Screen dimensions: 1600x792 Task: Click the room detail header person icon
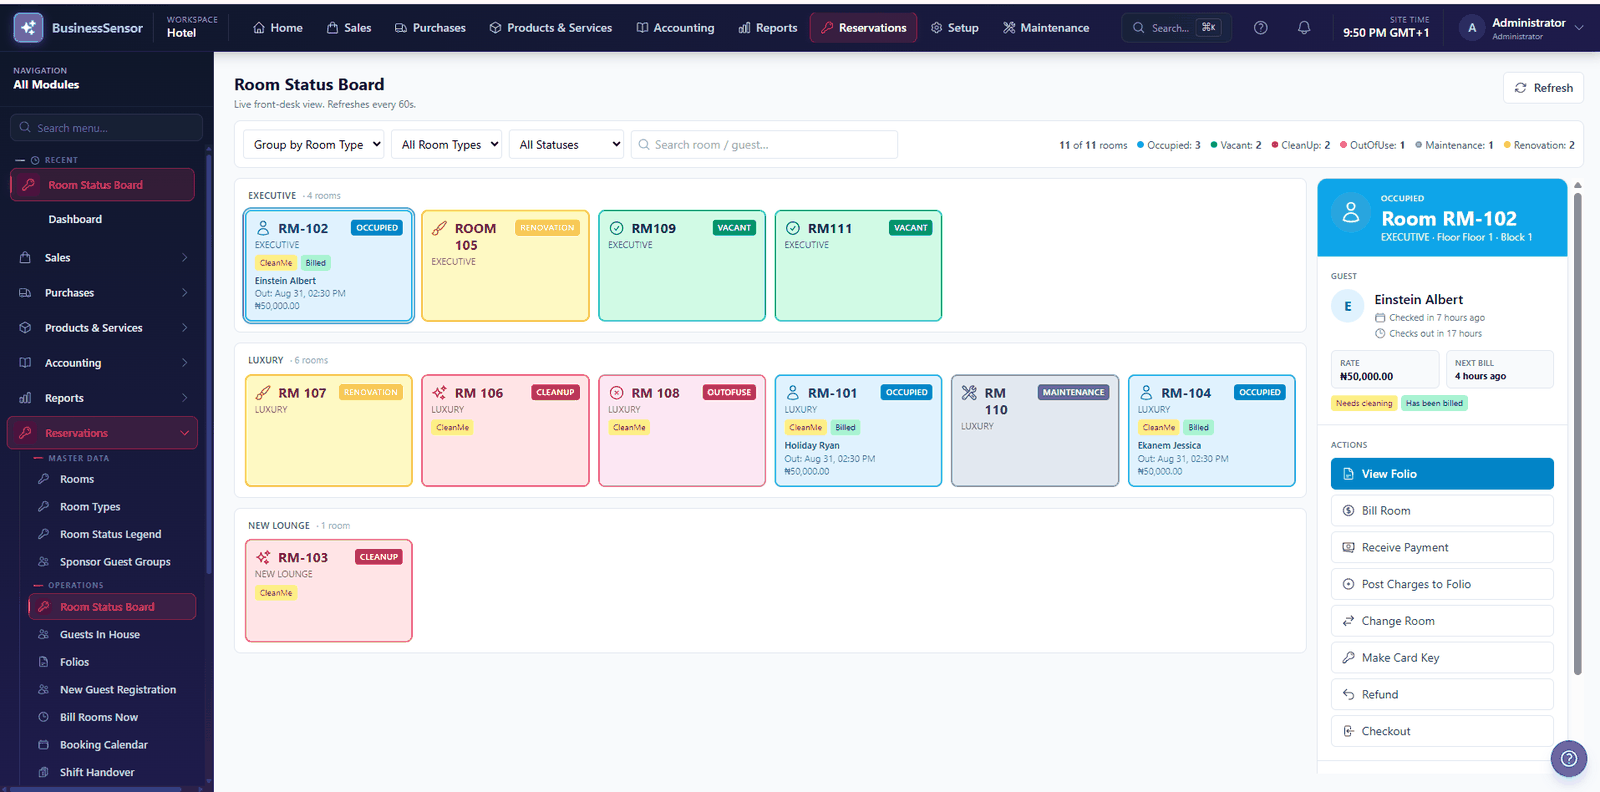click(x=1351, y=213)
